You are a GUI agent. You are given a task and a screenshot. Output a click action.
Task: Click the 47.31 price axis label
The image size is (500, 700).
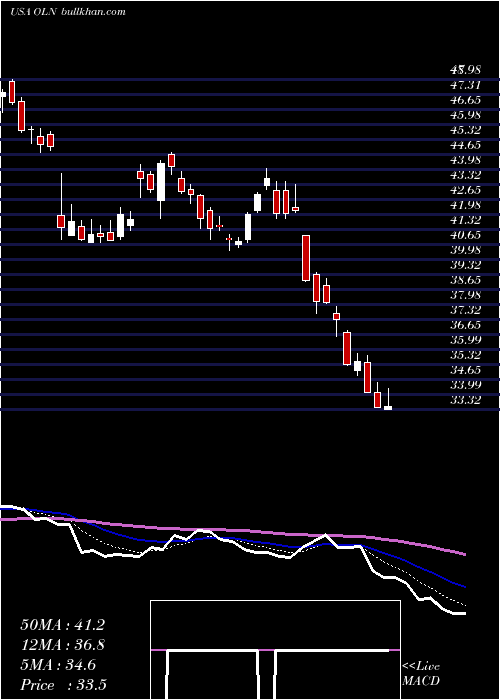[x=466, y=85]
